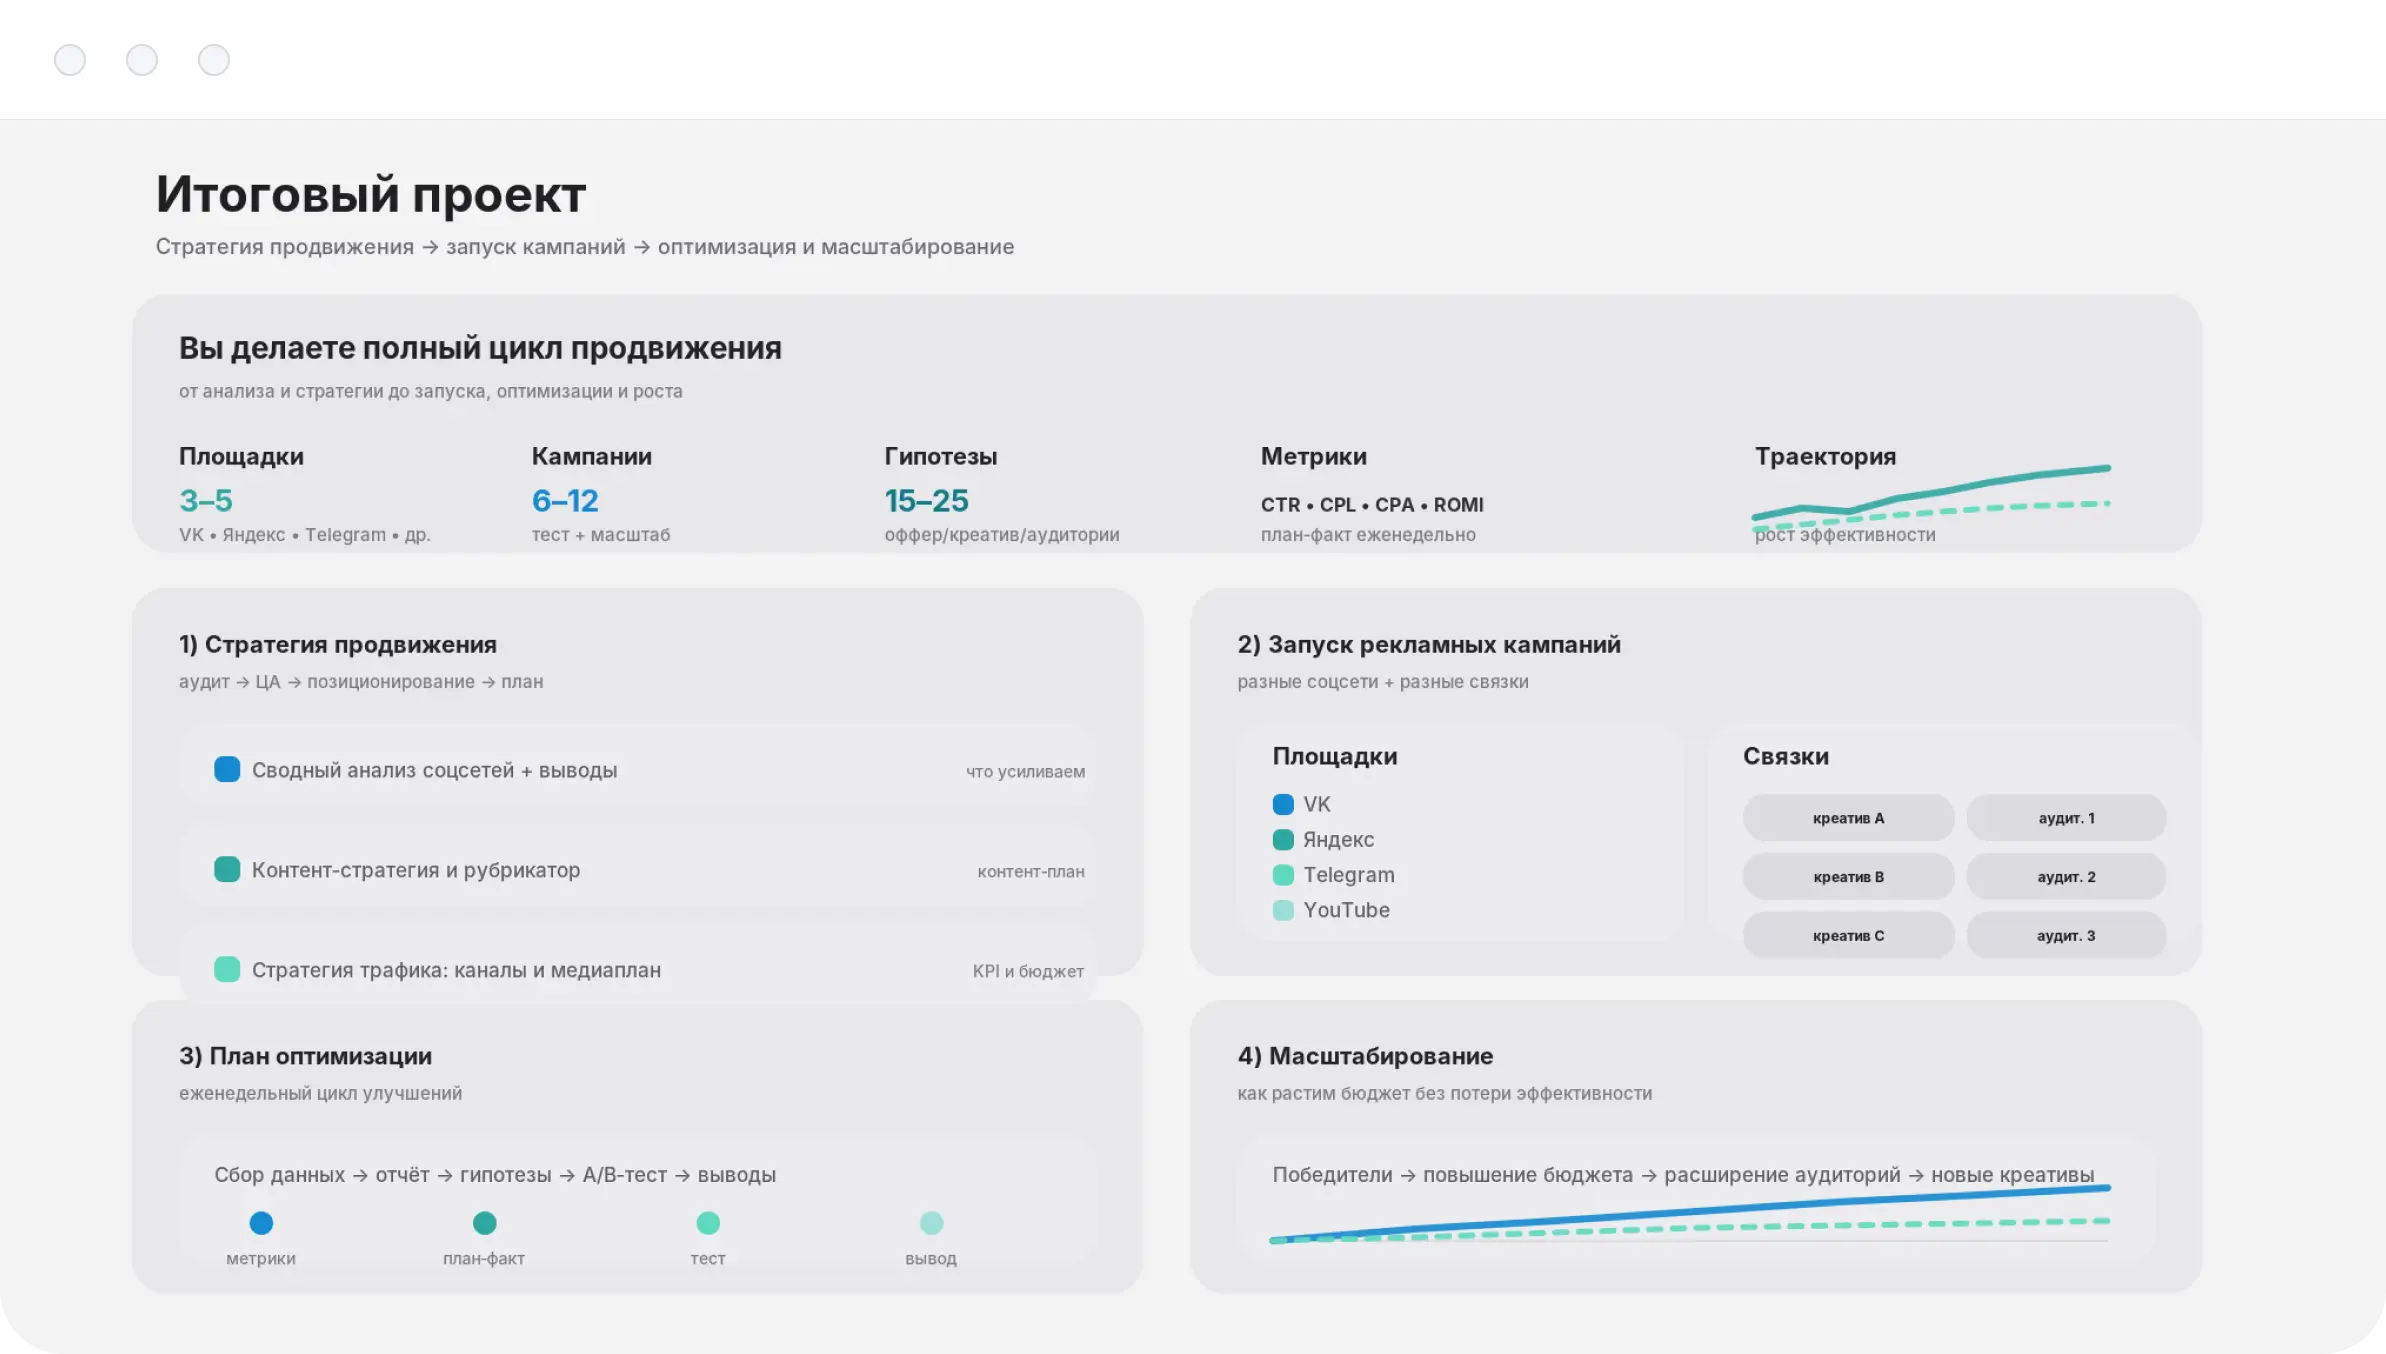Click the pale вывод step dot

pos(931,1222)
